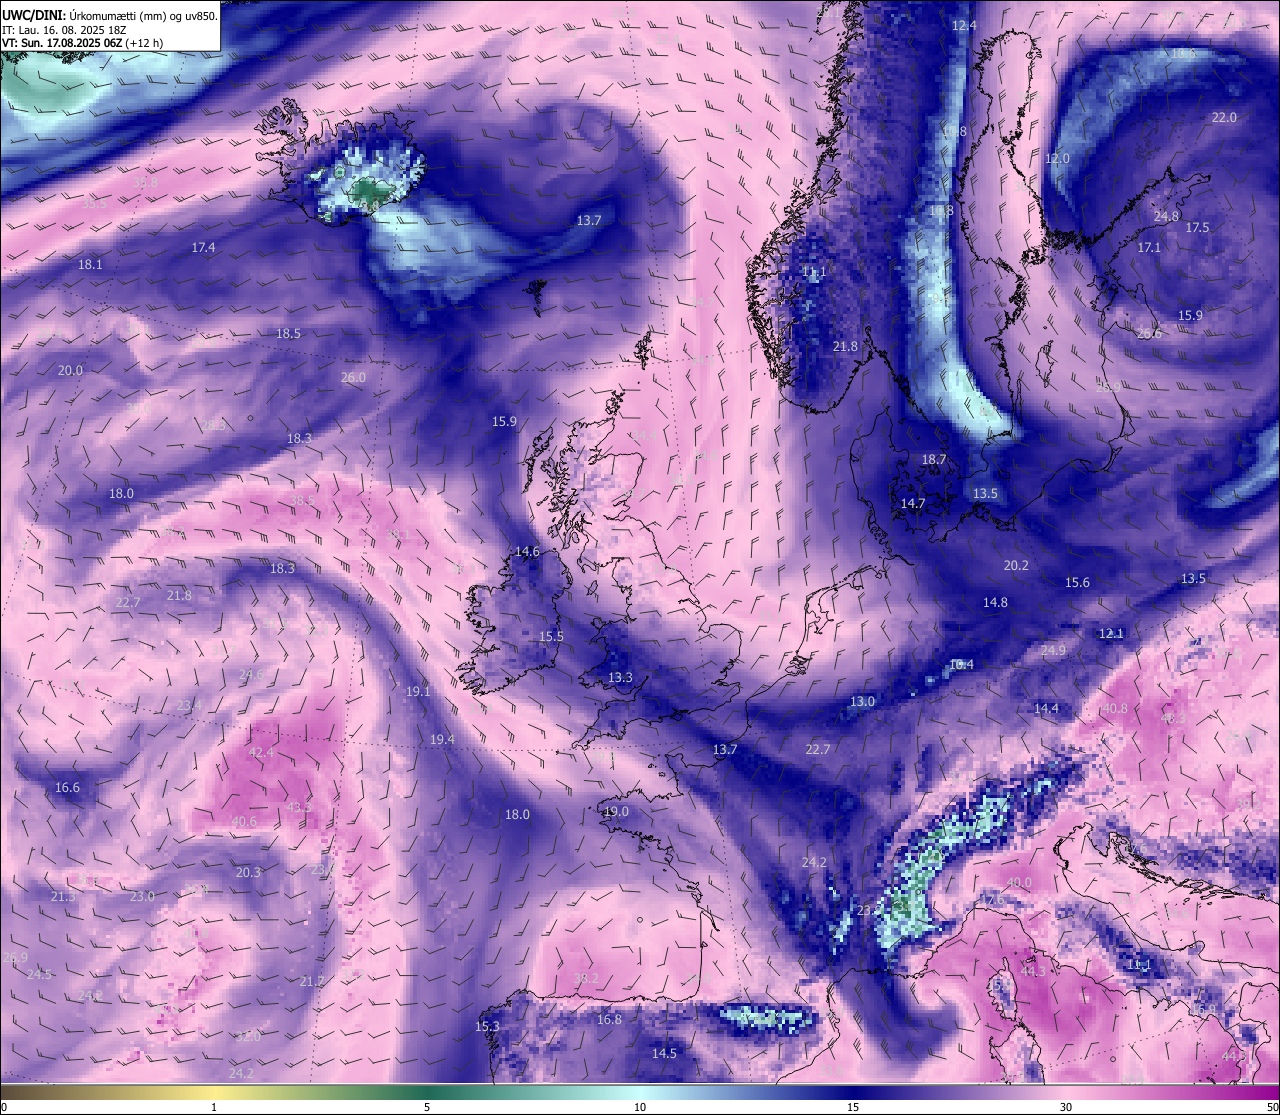Click the 20.2 value over northern Germany
The height and width of the screenshot is (1115, 1280).
[x=1016, y=565]
